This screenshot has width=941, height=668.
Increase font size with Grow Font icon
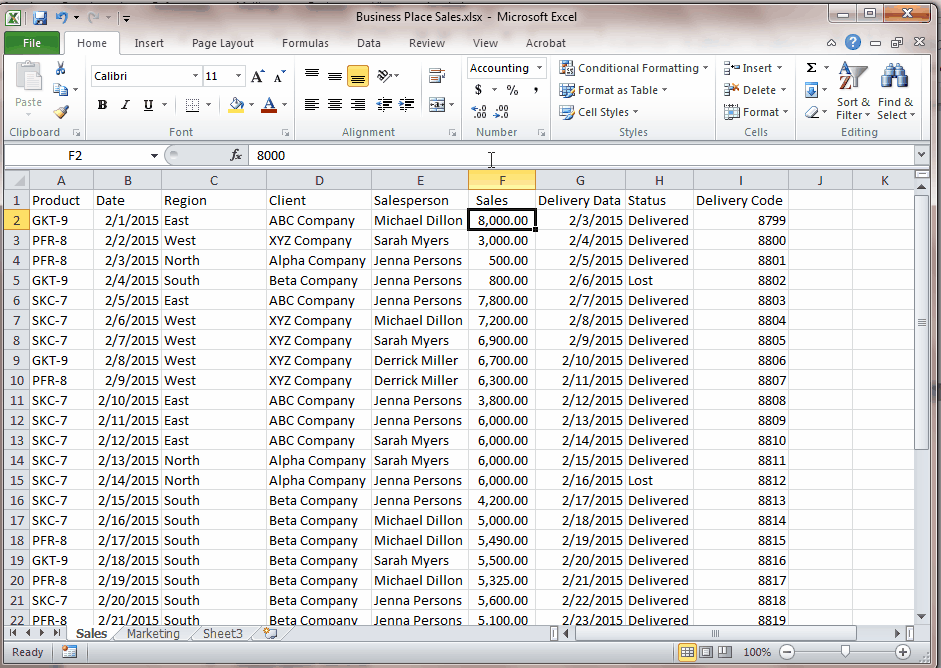pos(257,76)
